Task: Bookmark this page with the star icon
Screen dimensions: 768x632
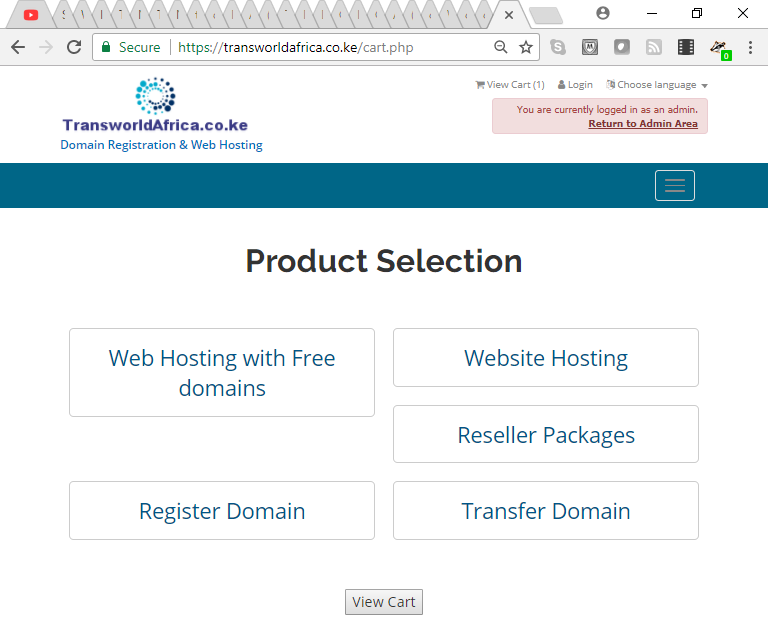Action: coord(526,47)
